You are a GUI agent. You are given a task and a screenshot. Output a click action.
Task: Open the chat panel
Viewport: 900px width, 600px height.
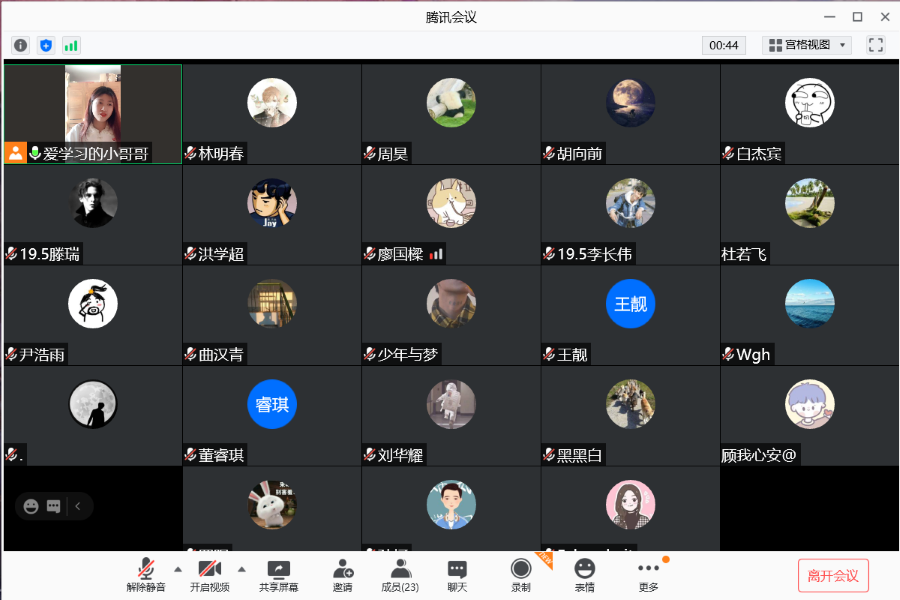[x=457, y=575]
